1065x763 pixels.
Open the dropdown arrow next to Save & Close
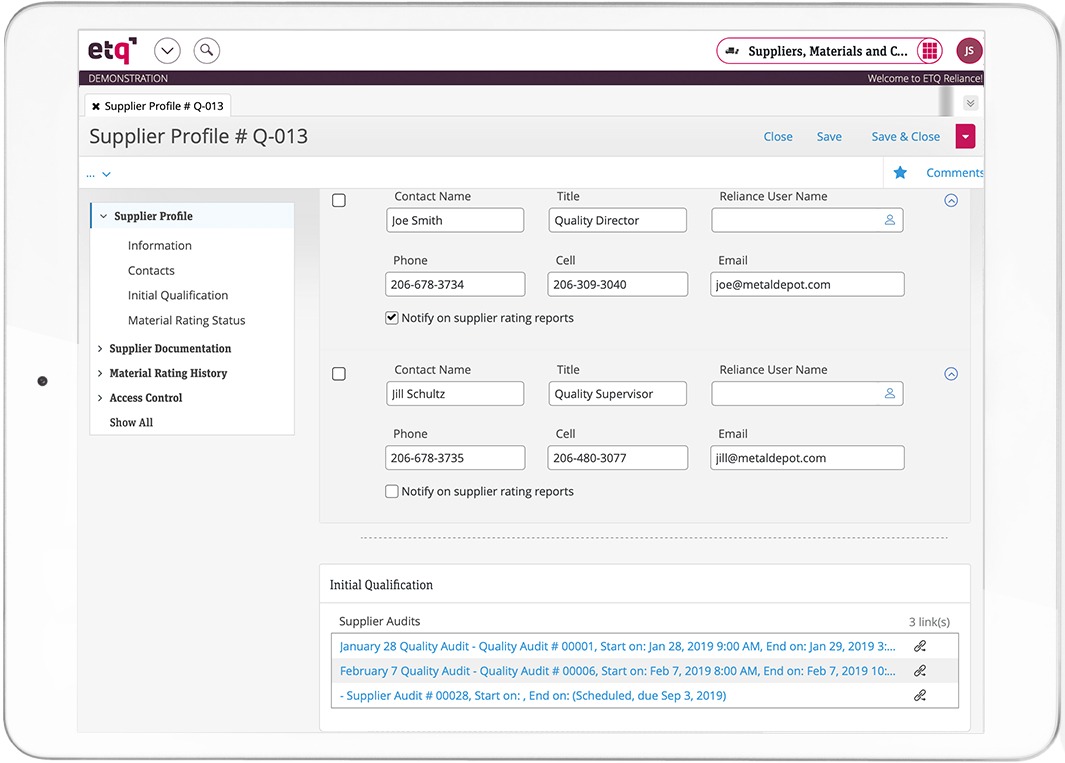965,137
